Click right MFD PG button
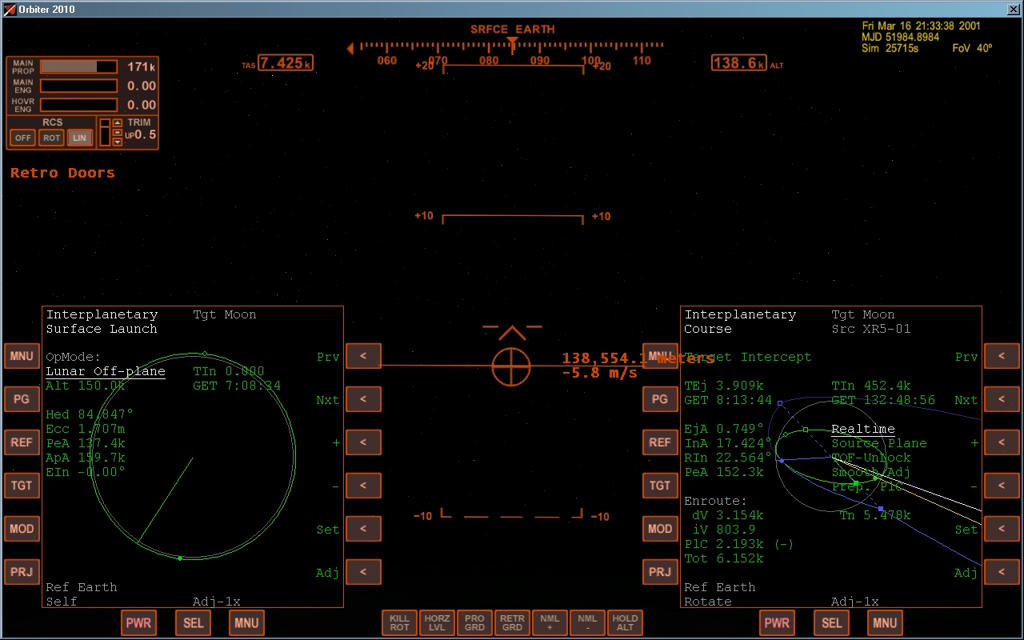Image resolution: width=1024 pixels, height=640 pixels. click(x=660, y=399)
